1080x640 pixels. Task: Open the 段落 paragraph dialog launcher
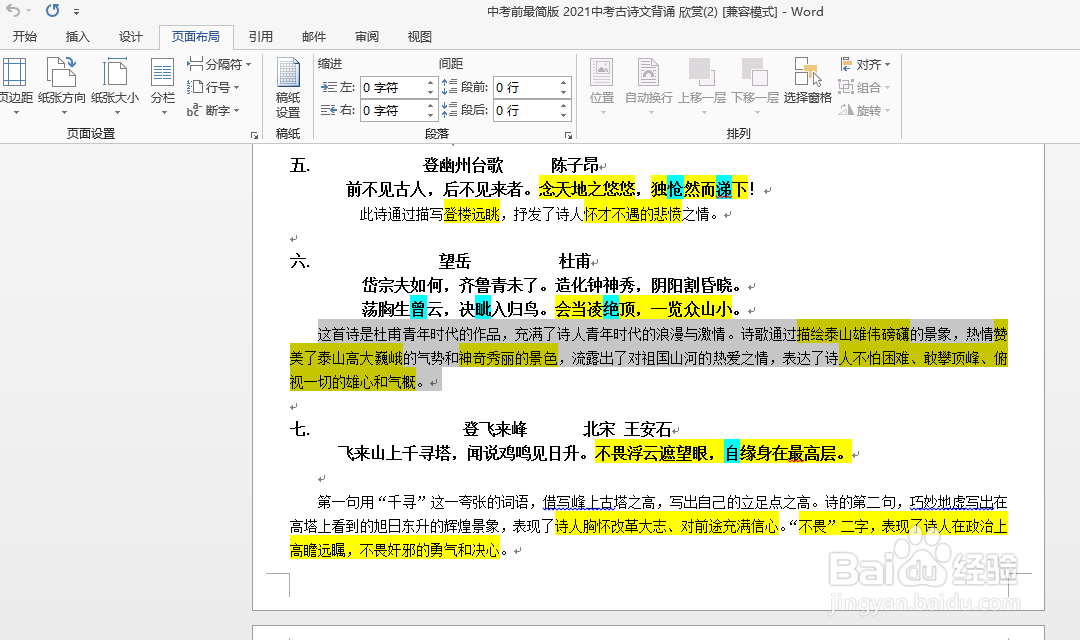569,133
